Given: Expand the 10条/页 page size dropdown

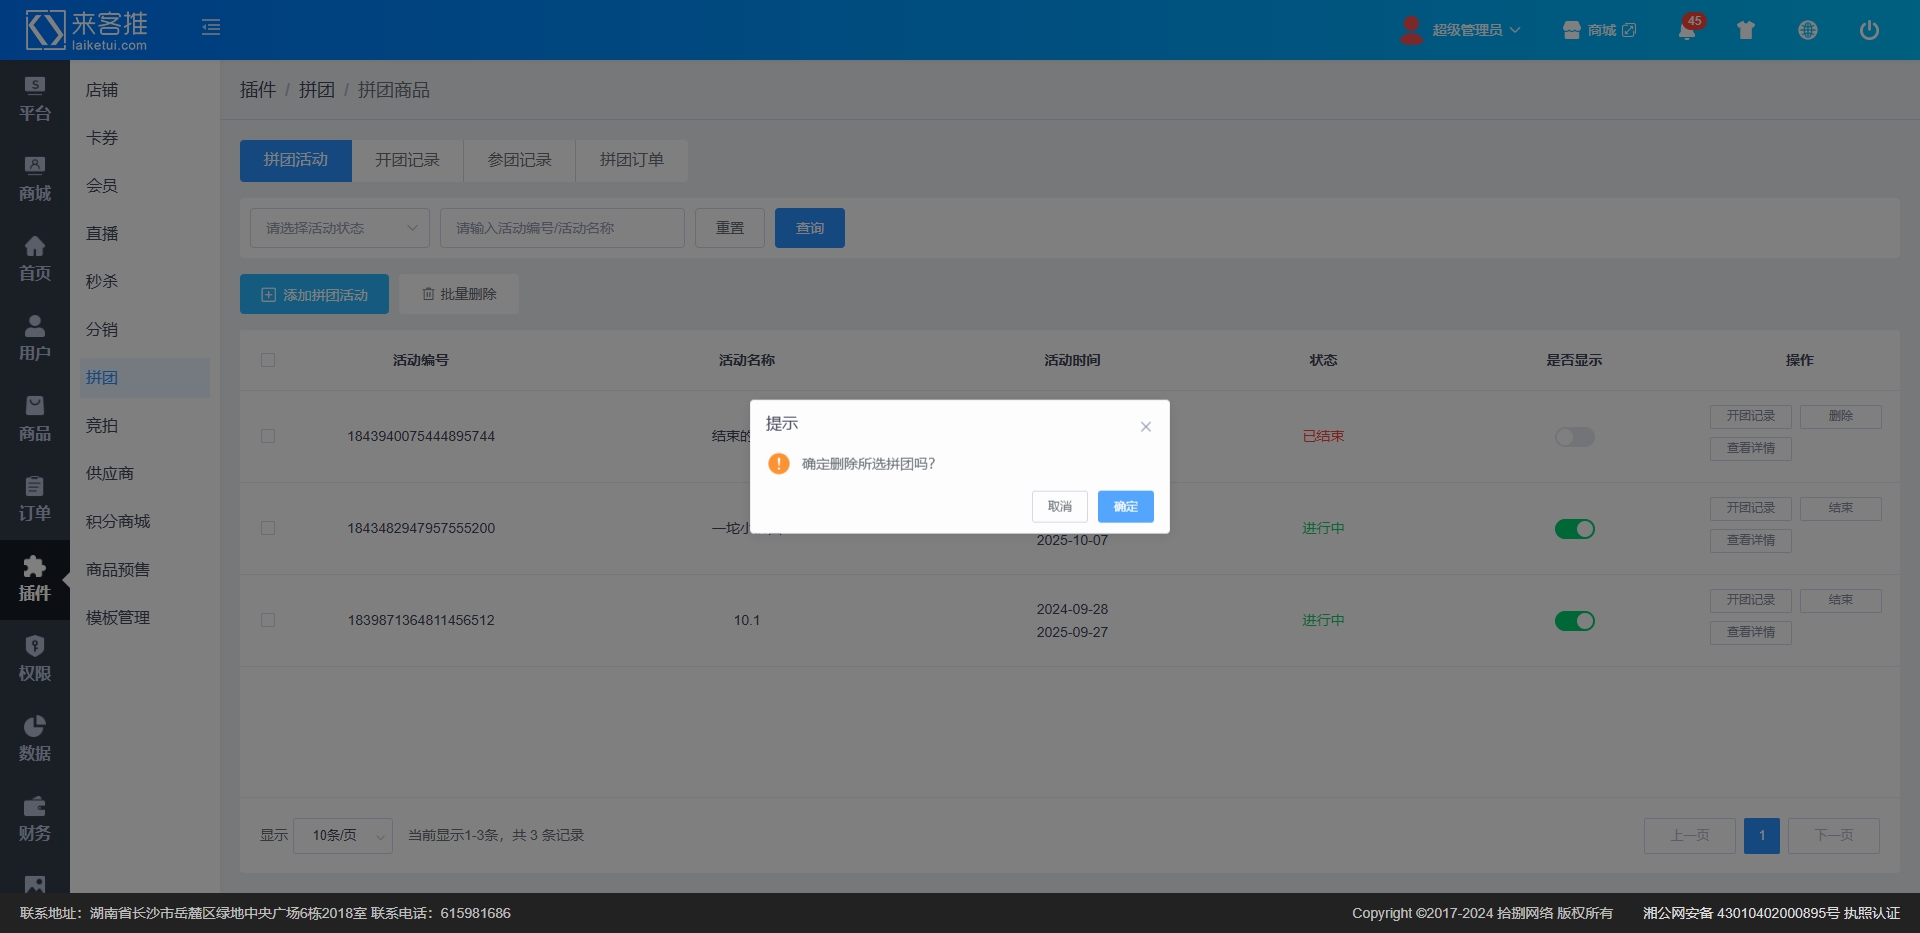Looking at the screenshot, I should [343, 835].
